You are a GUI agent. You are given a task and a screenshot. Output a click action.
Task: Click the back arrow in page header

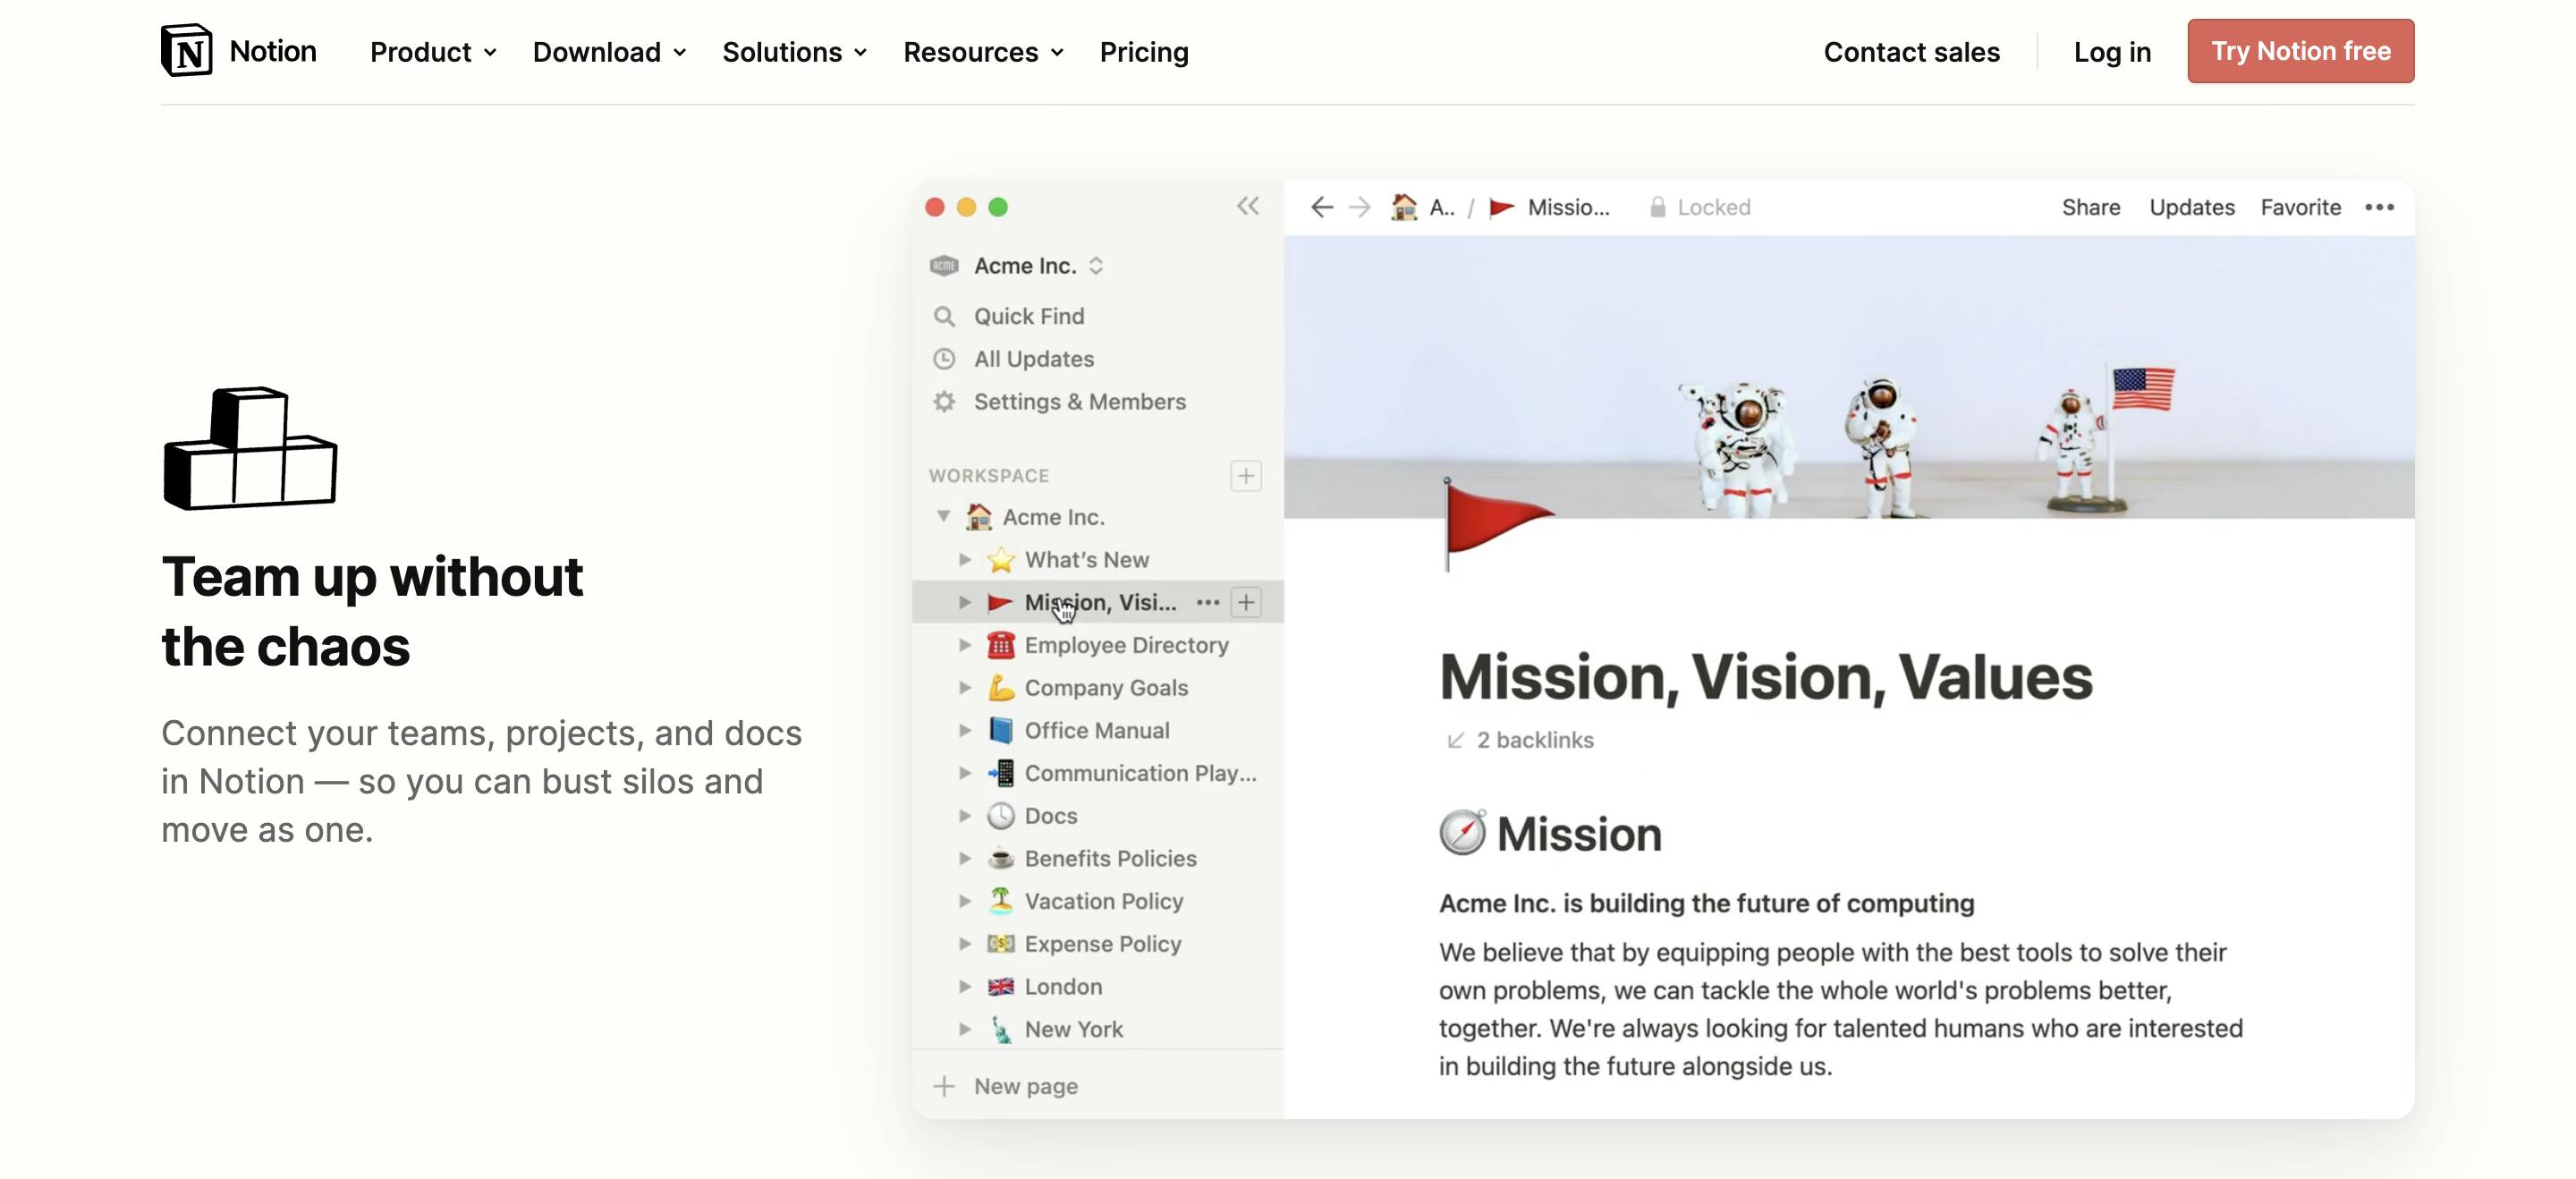point(1322,207)
